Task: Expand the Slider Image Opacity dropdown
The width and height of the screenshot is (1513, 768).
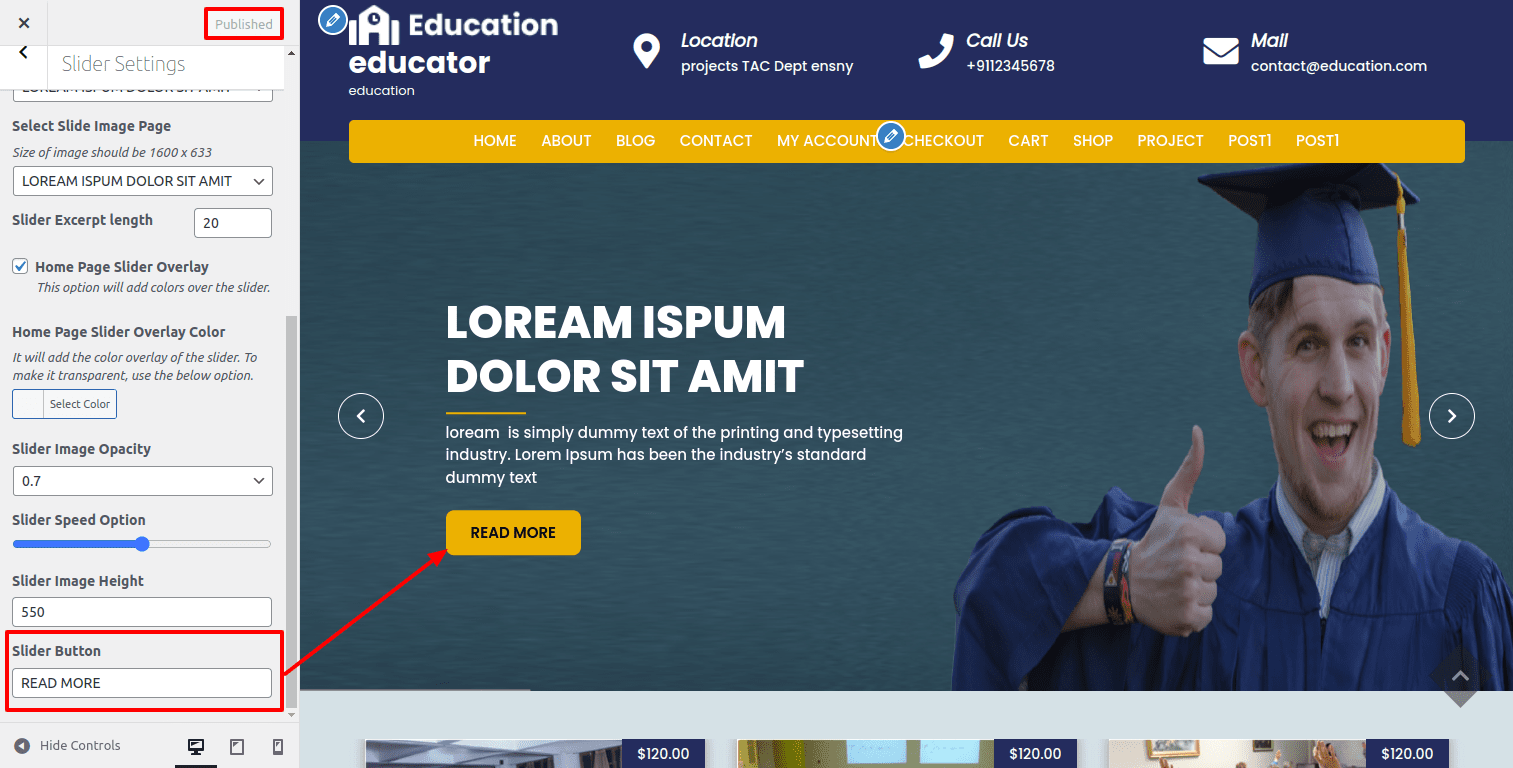Action: pyautogui.click(x=142, y=481)
